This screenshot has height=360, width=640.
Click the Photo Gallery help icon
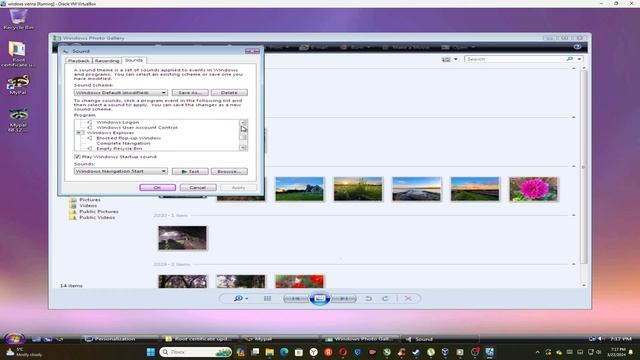tap(577, 47)
